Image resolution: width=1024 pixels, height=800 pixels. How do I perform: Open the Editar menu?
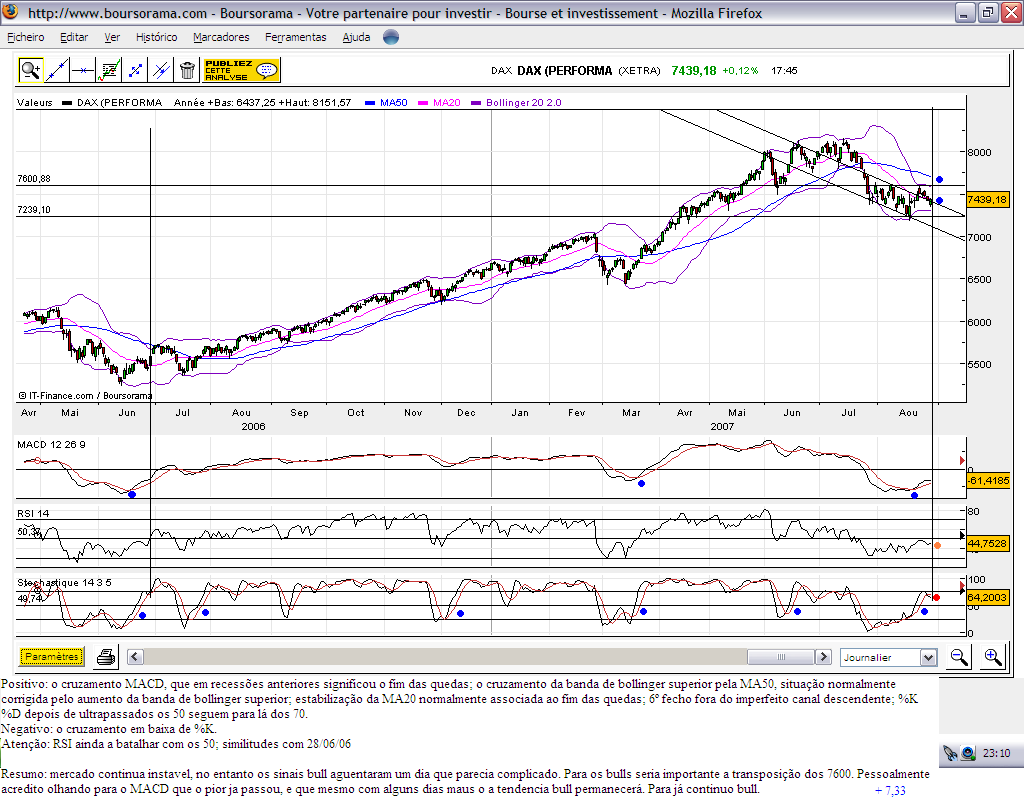(x=74, y=37)
